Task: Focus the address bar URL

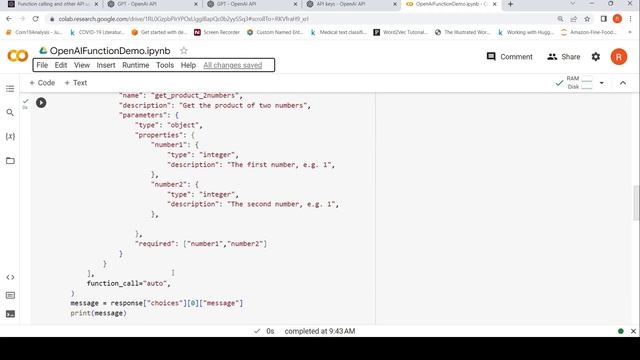Action: [x=183, y=19]
